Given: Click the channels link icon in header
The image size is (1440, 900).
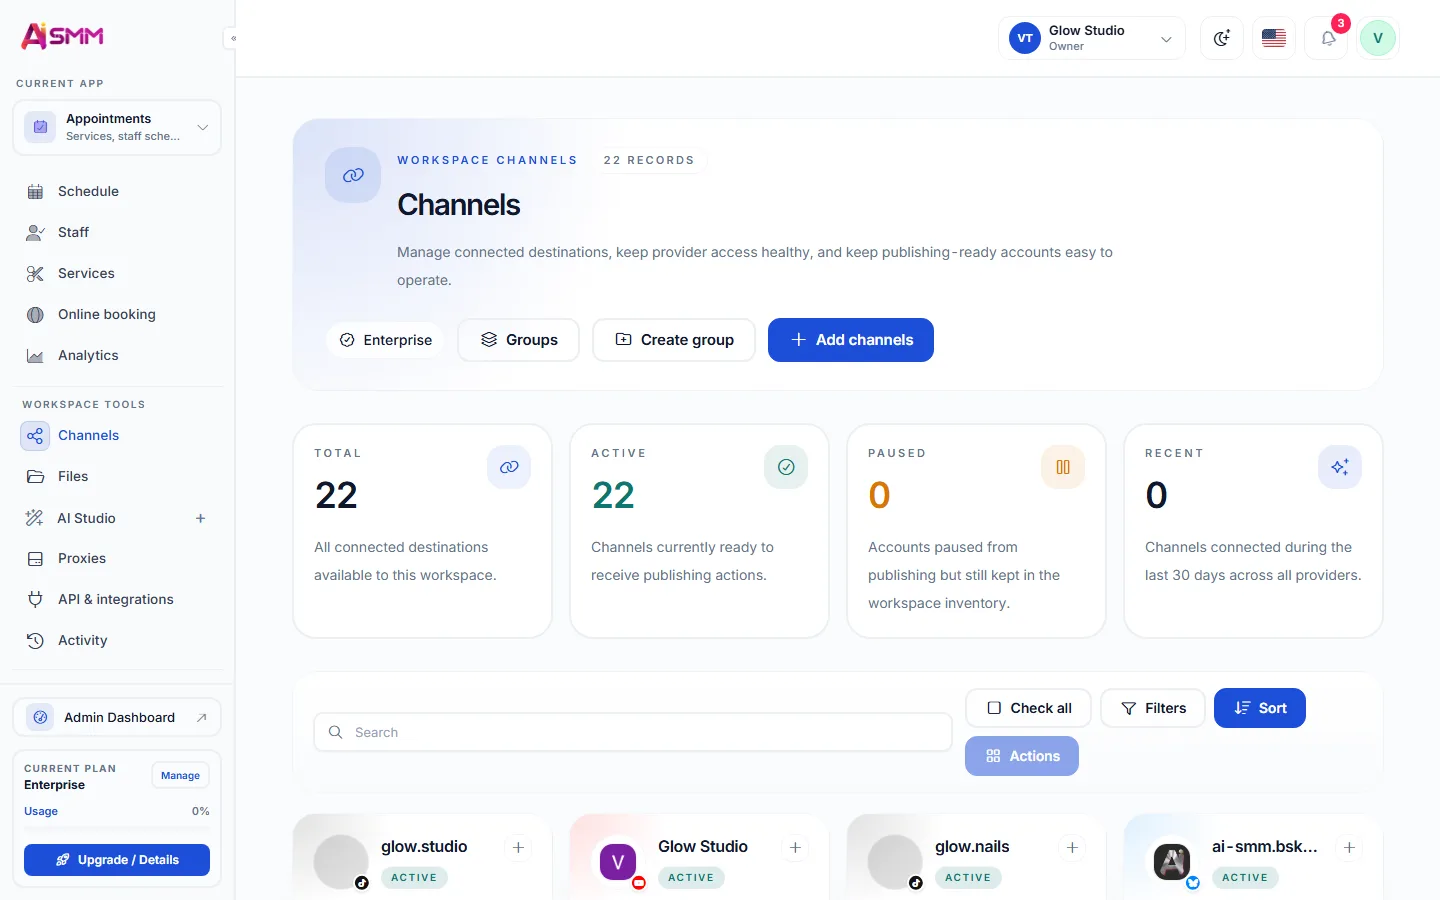Looking at the screenshot, I should pyautogui.click(x=353, y=175).
